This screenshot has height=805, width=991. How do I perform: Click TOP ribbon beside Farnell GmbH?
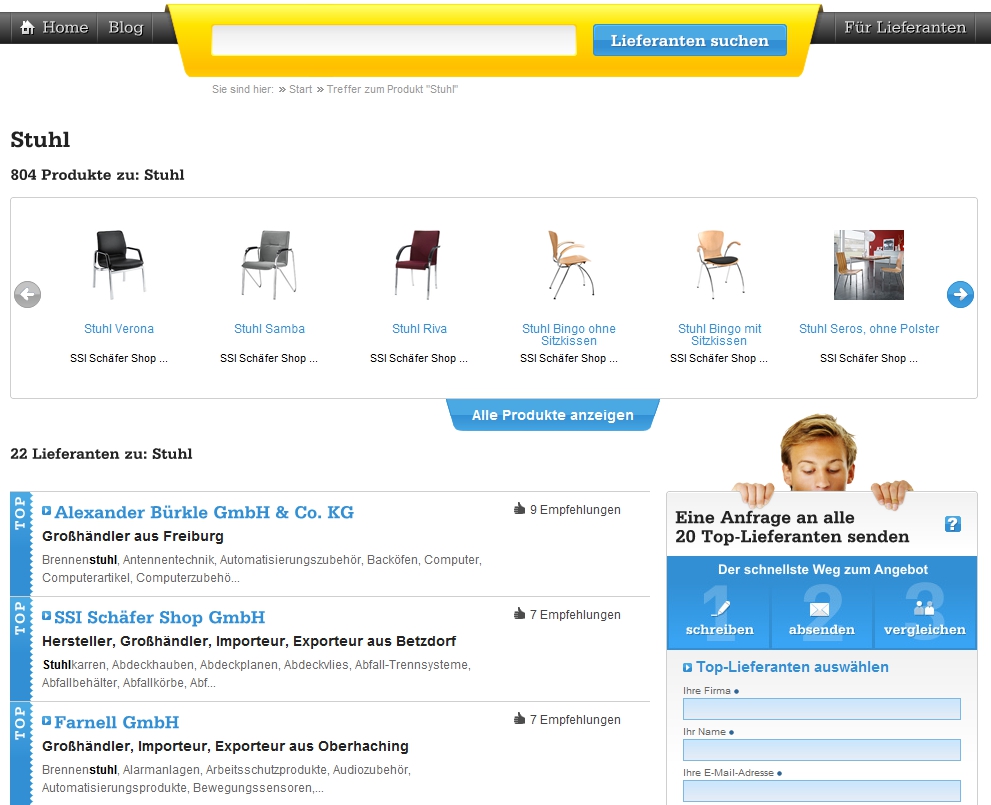tap(20, 753)
